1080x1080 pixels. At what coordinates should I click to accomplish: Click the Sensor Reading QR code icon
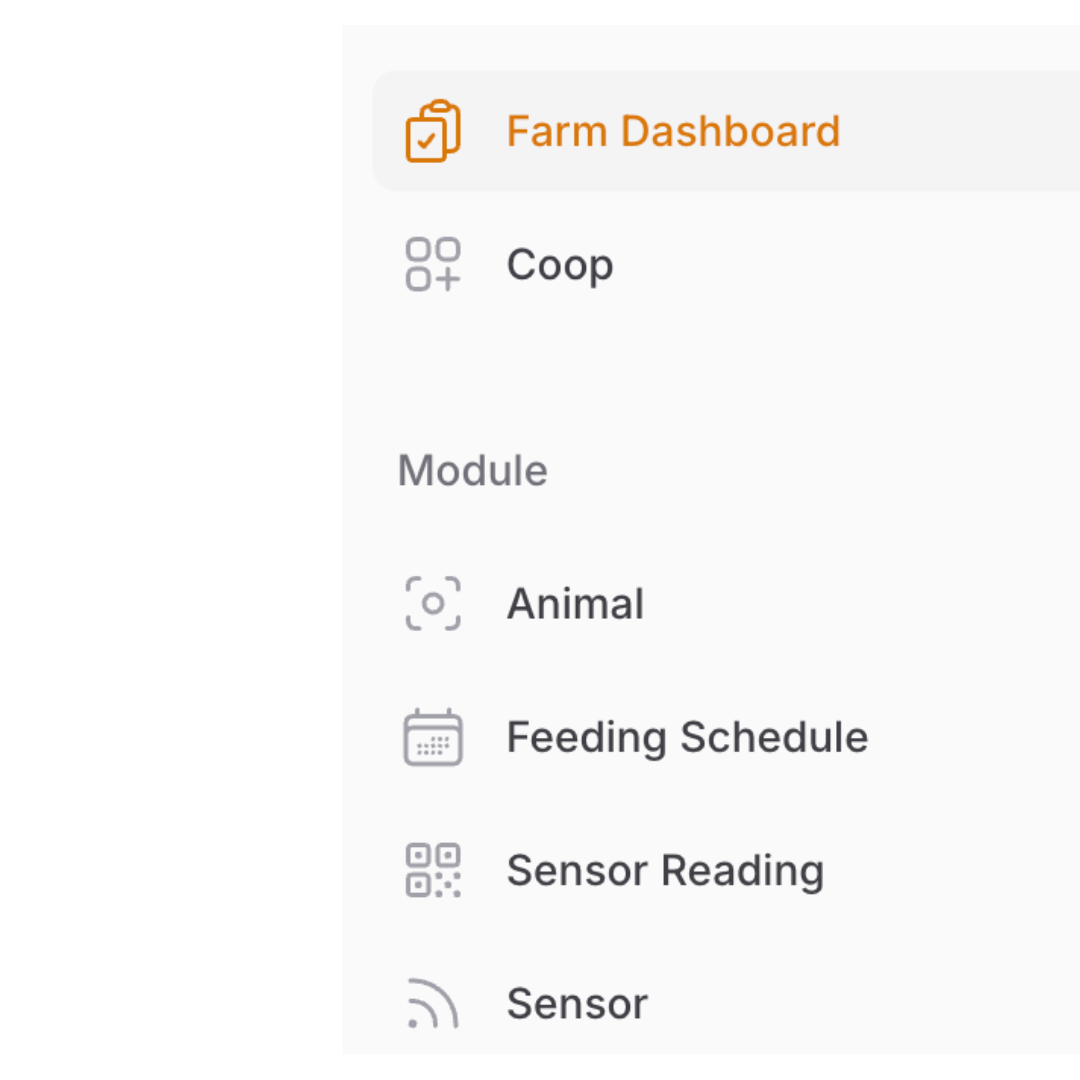[432, 870]
